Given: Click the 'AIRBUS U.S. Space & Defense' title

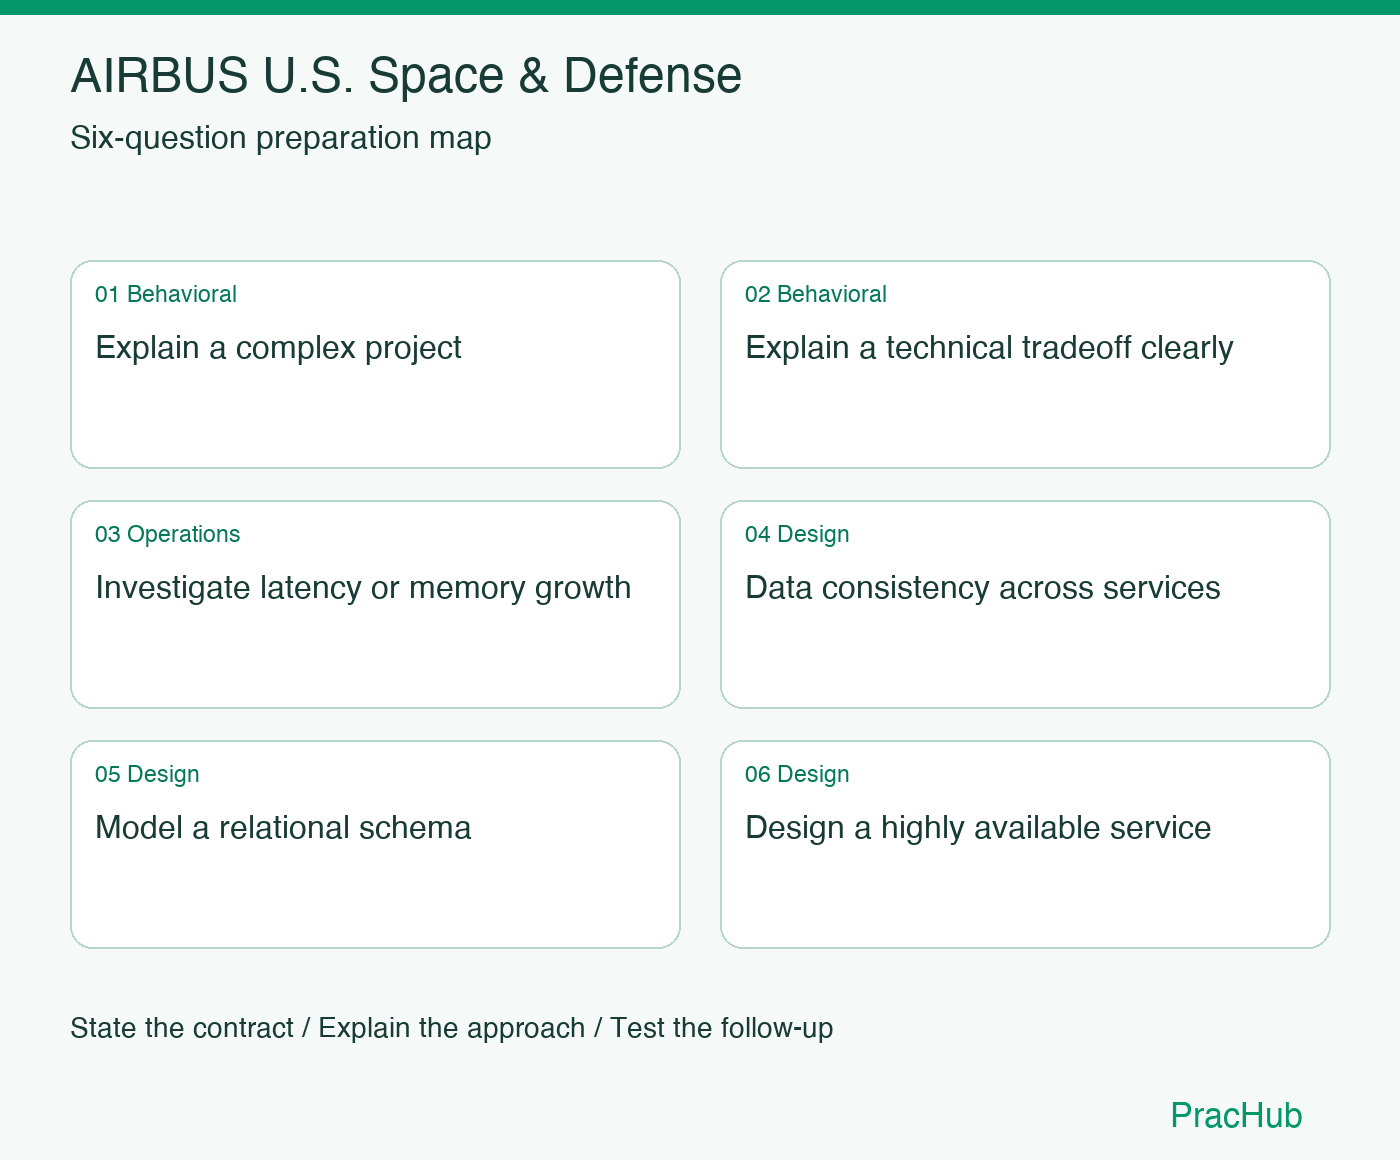Looking at the screenshot, I should coord(406,76).
